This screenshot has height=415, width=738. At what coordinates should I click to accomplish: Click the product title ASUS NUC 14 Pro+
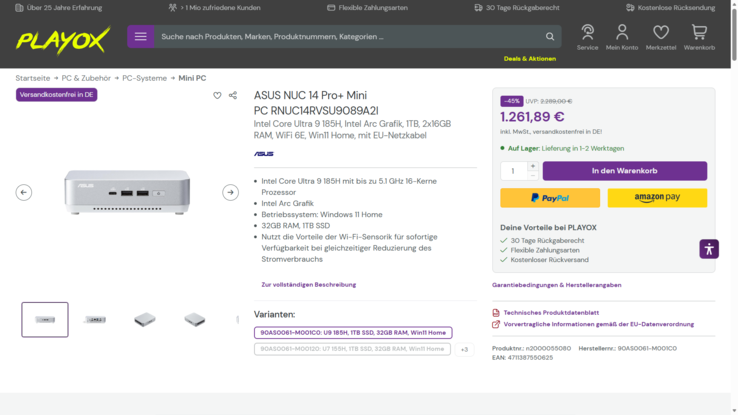(316, 103)
